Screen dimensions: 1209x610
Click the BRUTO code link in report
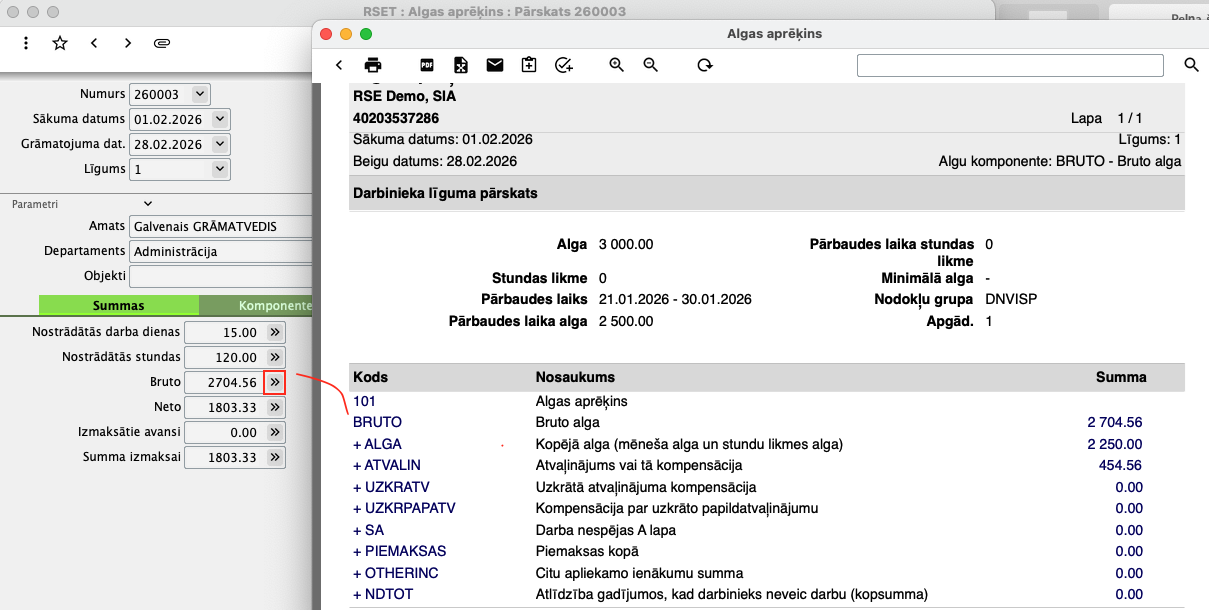coord(377,422)
